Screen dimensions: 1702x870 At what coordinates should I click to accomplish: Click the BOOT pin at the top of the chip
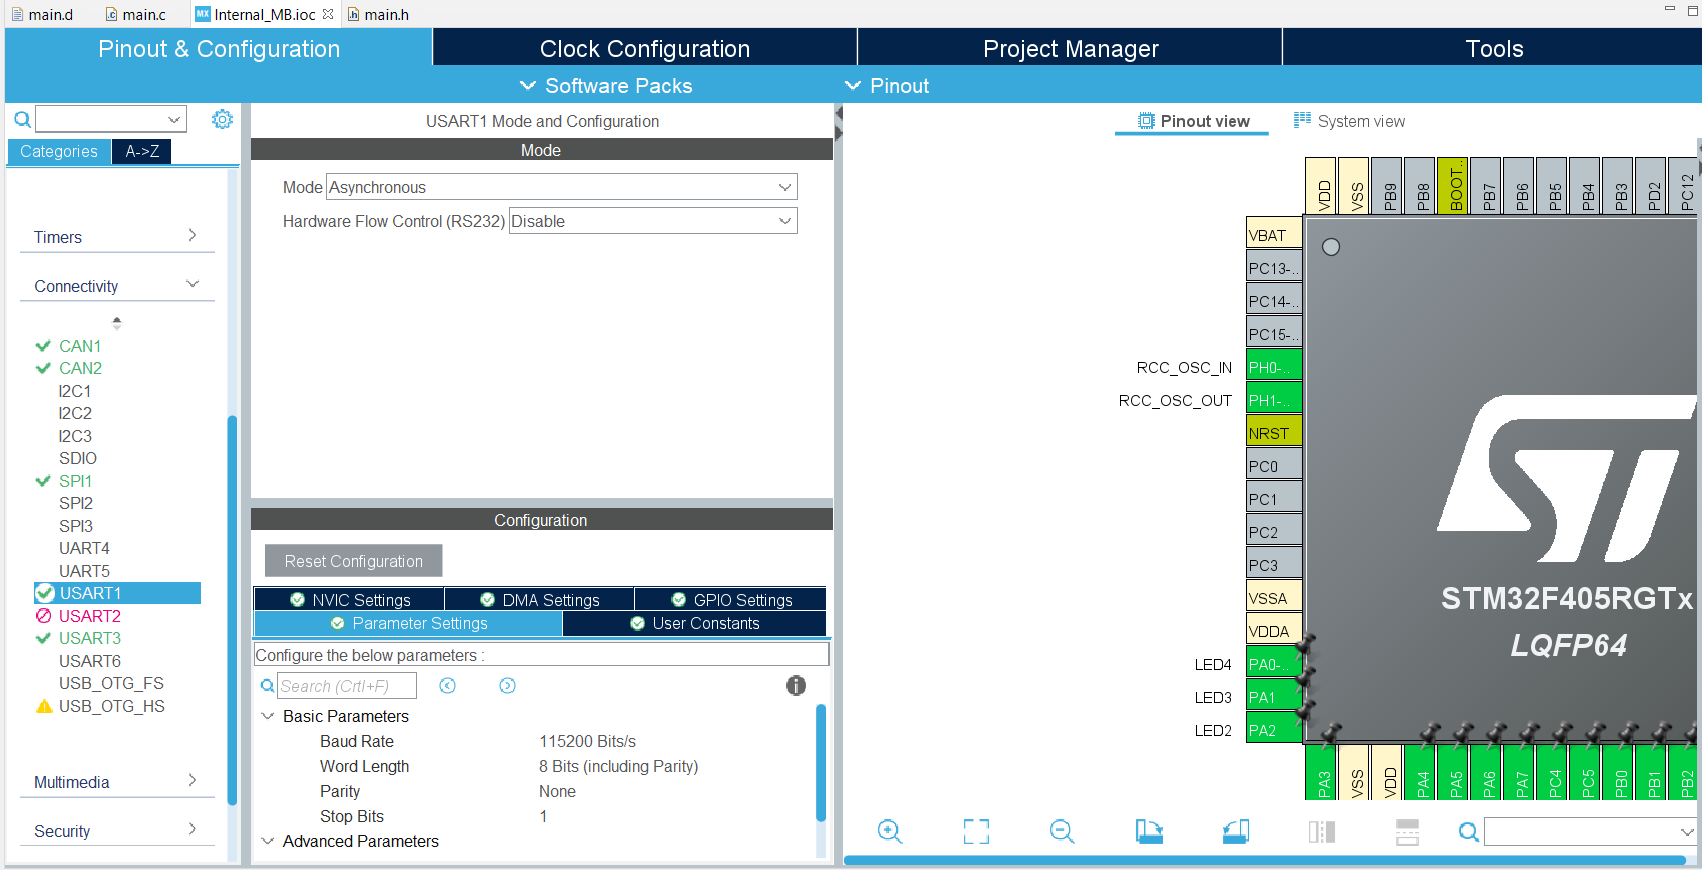click(x=1453, y=186)
